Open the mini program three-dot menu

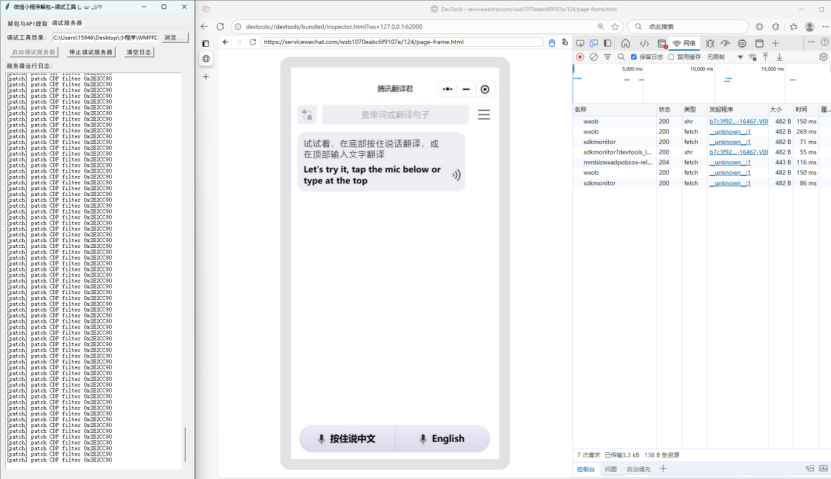[x=448, y=89]
